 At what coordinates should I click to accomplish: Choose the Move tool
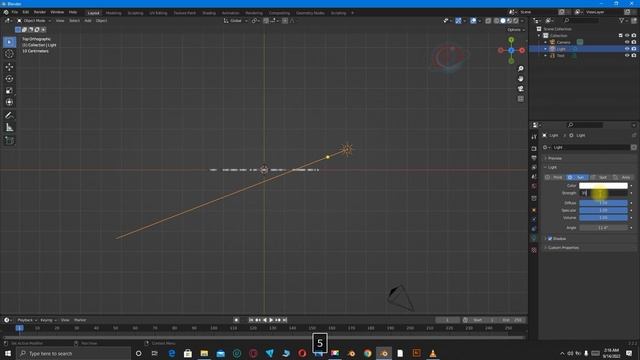[x=9, y=67]
